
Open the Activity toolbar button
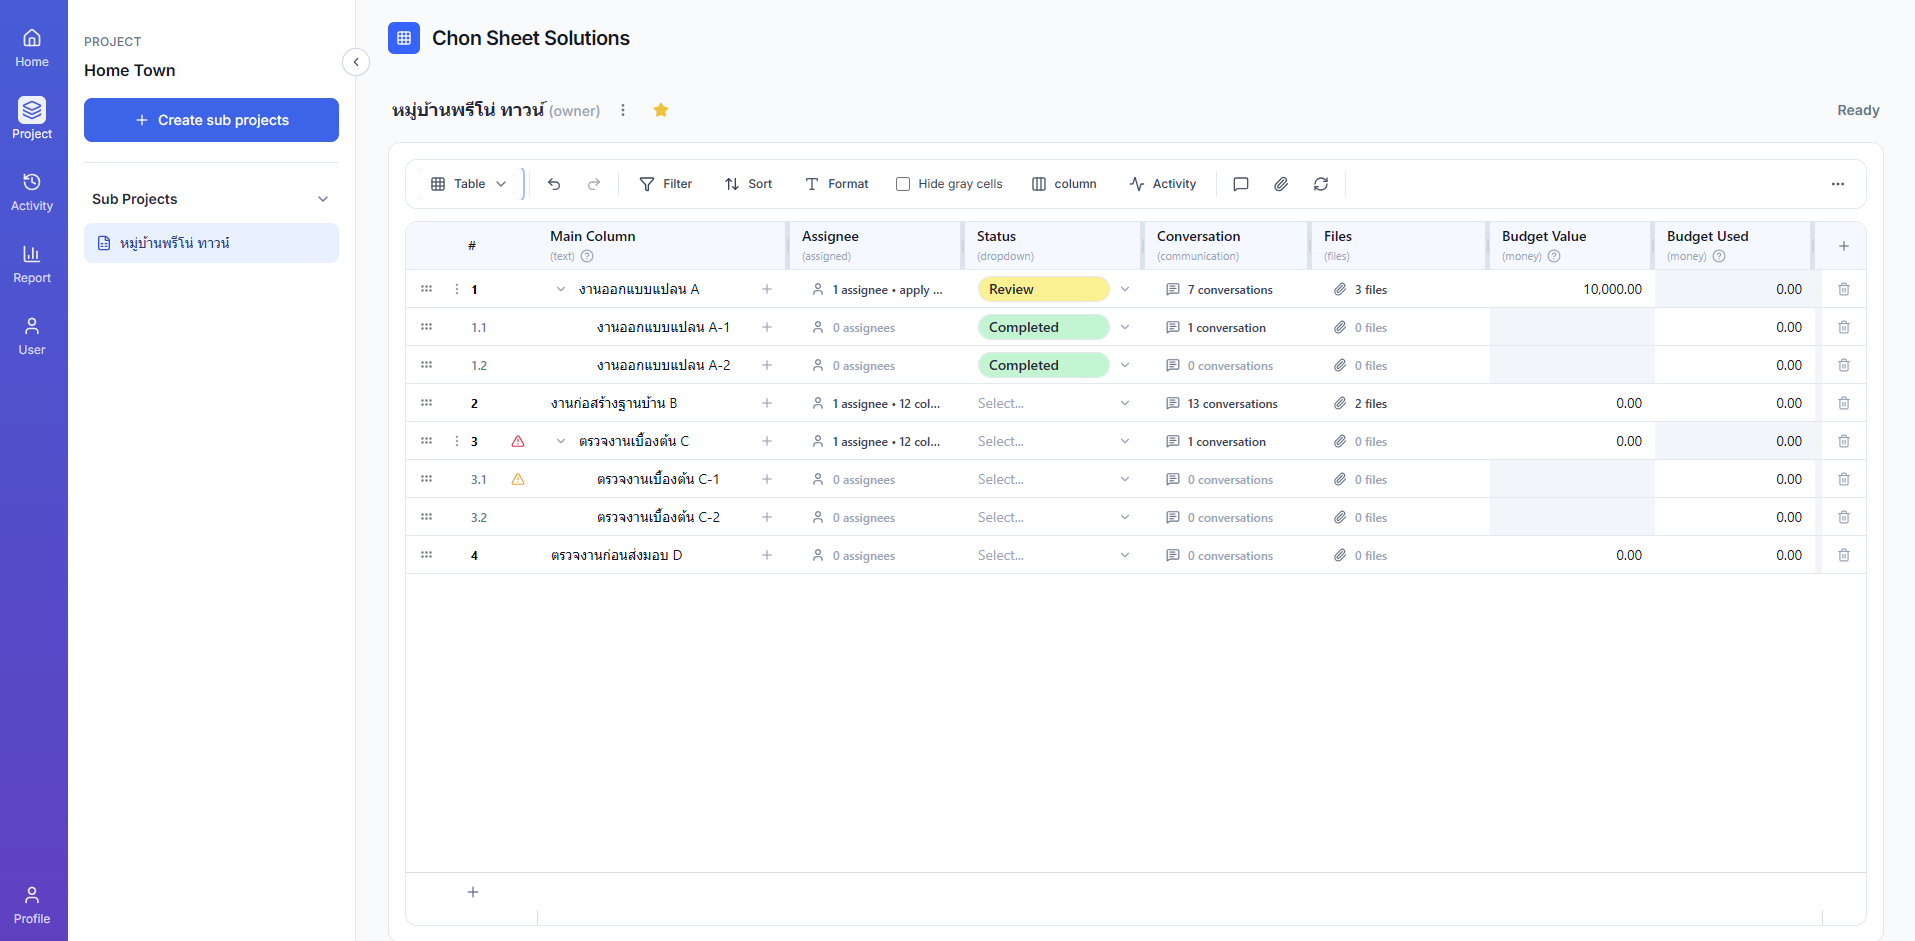point(1162,184)
